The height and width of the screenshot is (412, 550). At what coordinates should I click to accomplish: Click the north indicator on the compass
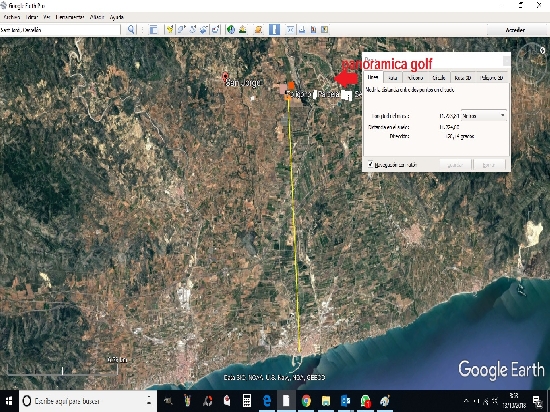click(542, 50)
